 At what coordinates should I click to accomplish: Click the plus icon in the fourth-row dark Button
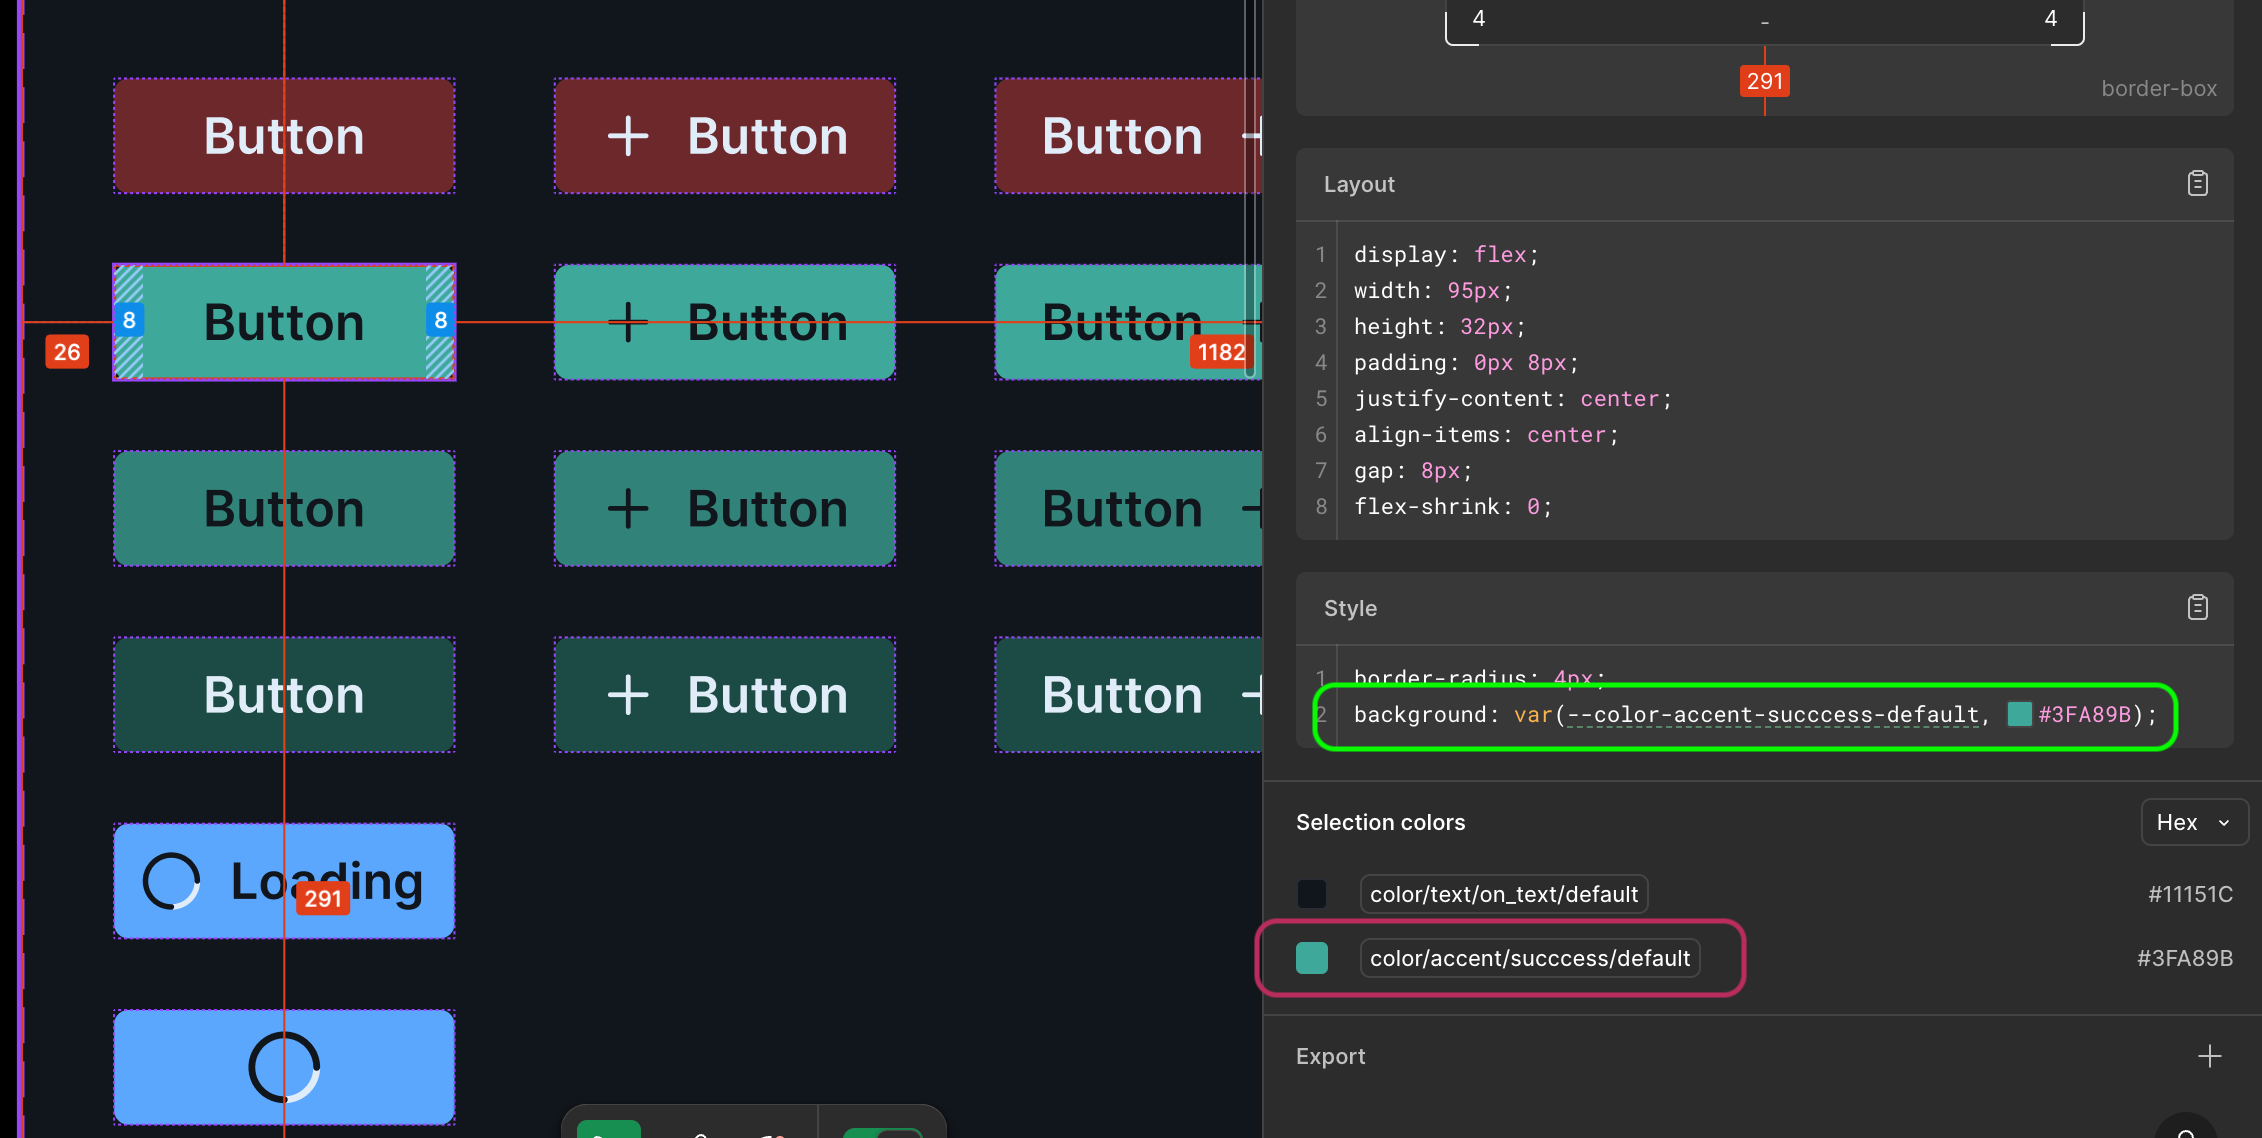pos(628,694)
